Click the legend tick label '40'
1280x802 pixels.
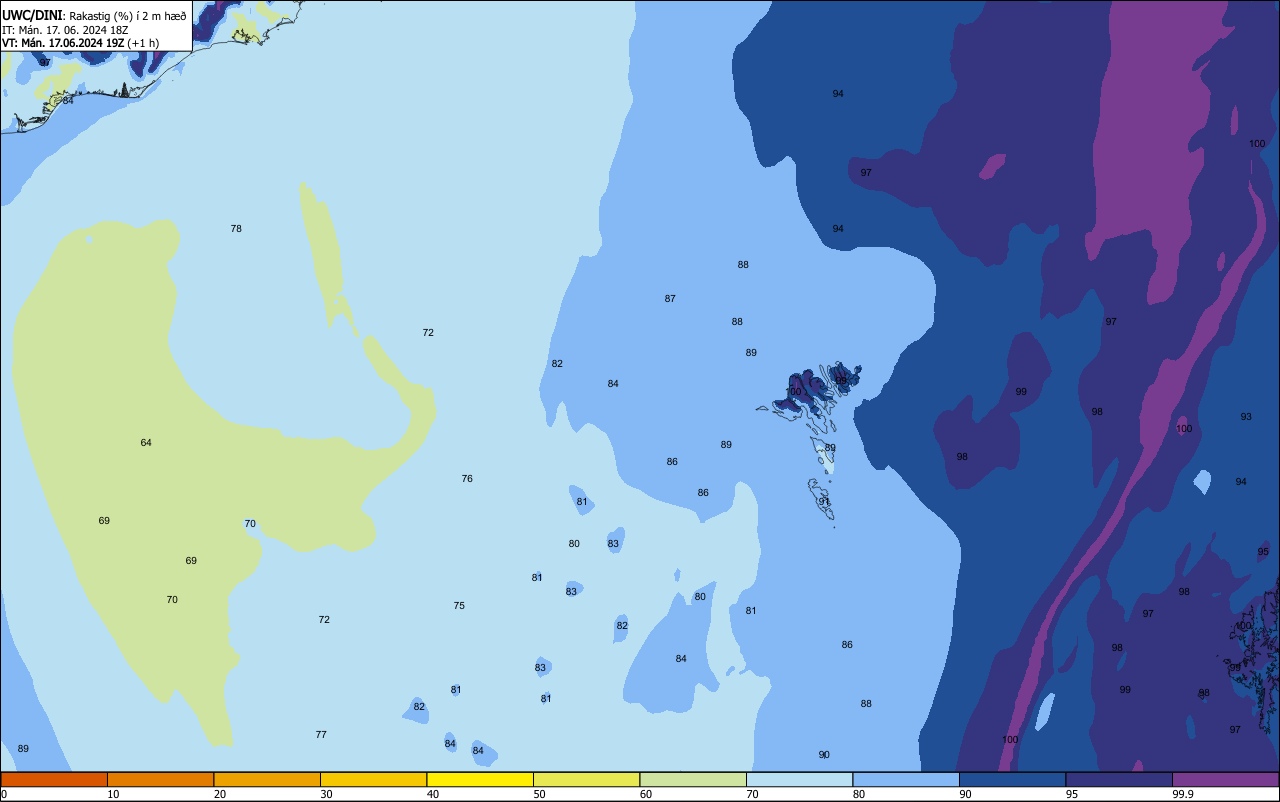tap(433, 794)
